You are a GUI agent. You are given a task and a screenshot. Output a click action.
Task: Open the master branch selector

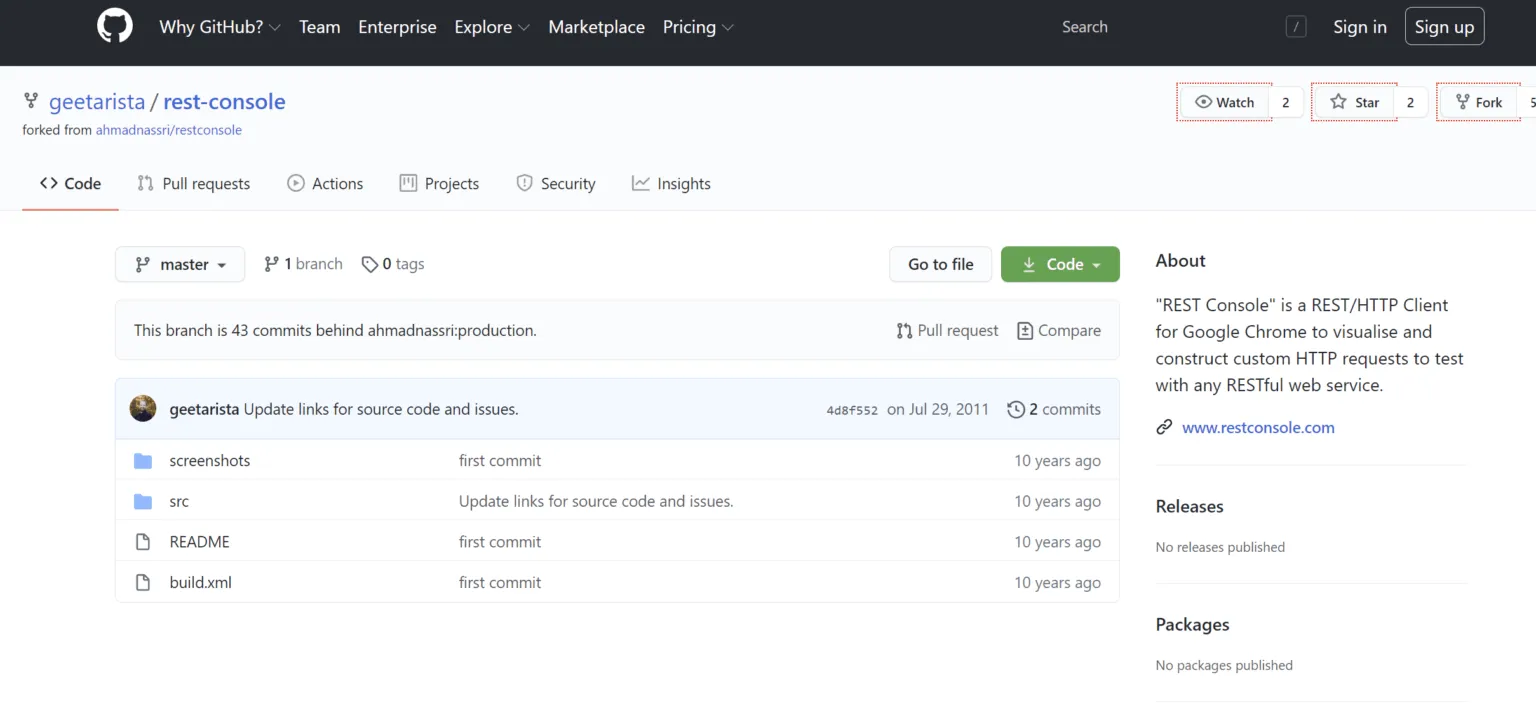click(180, 264)
